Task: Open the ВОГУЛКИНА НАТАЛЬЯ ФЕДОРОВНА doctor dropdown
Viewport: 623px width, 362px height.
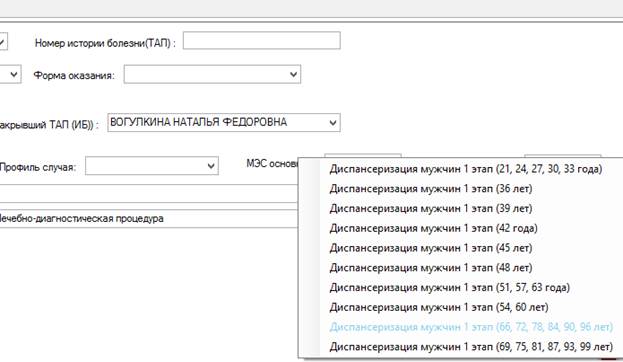Action: (x=224, y=123)
